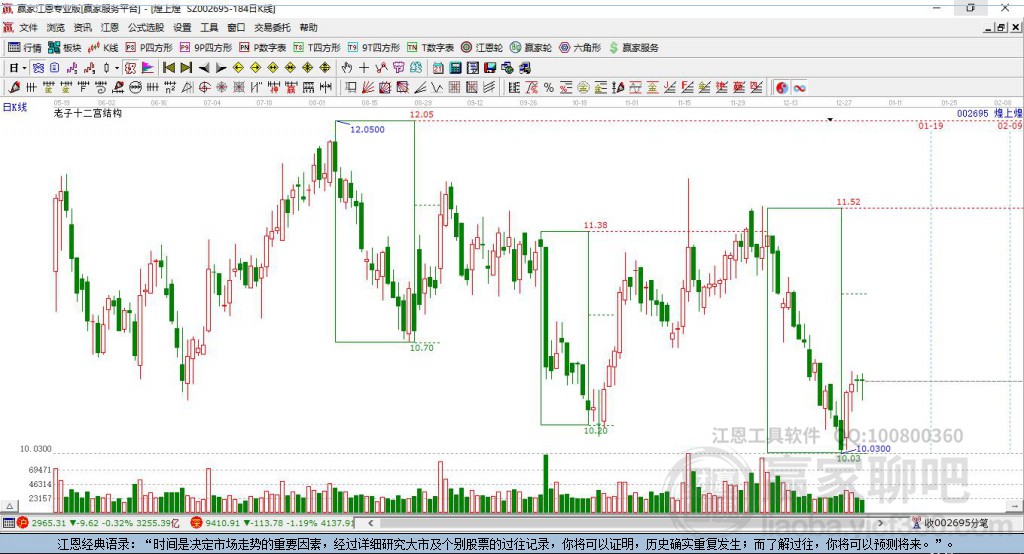Screen dimensions: 1024x554
Task: Open the 9T四方形 tool
Action: [374, 47]
